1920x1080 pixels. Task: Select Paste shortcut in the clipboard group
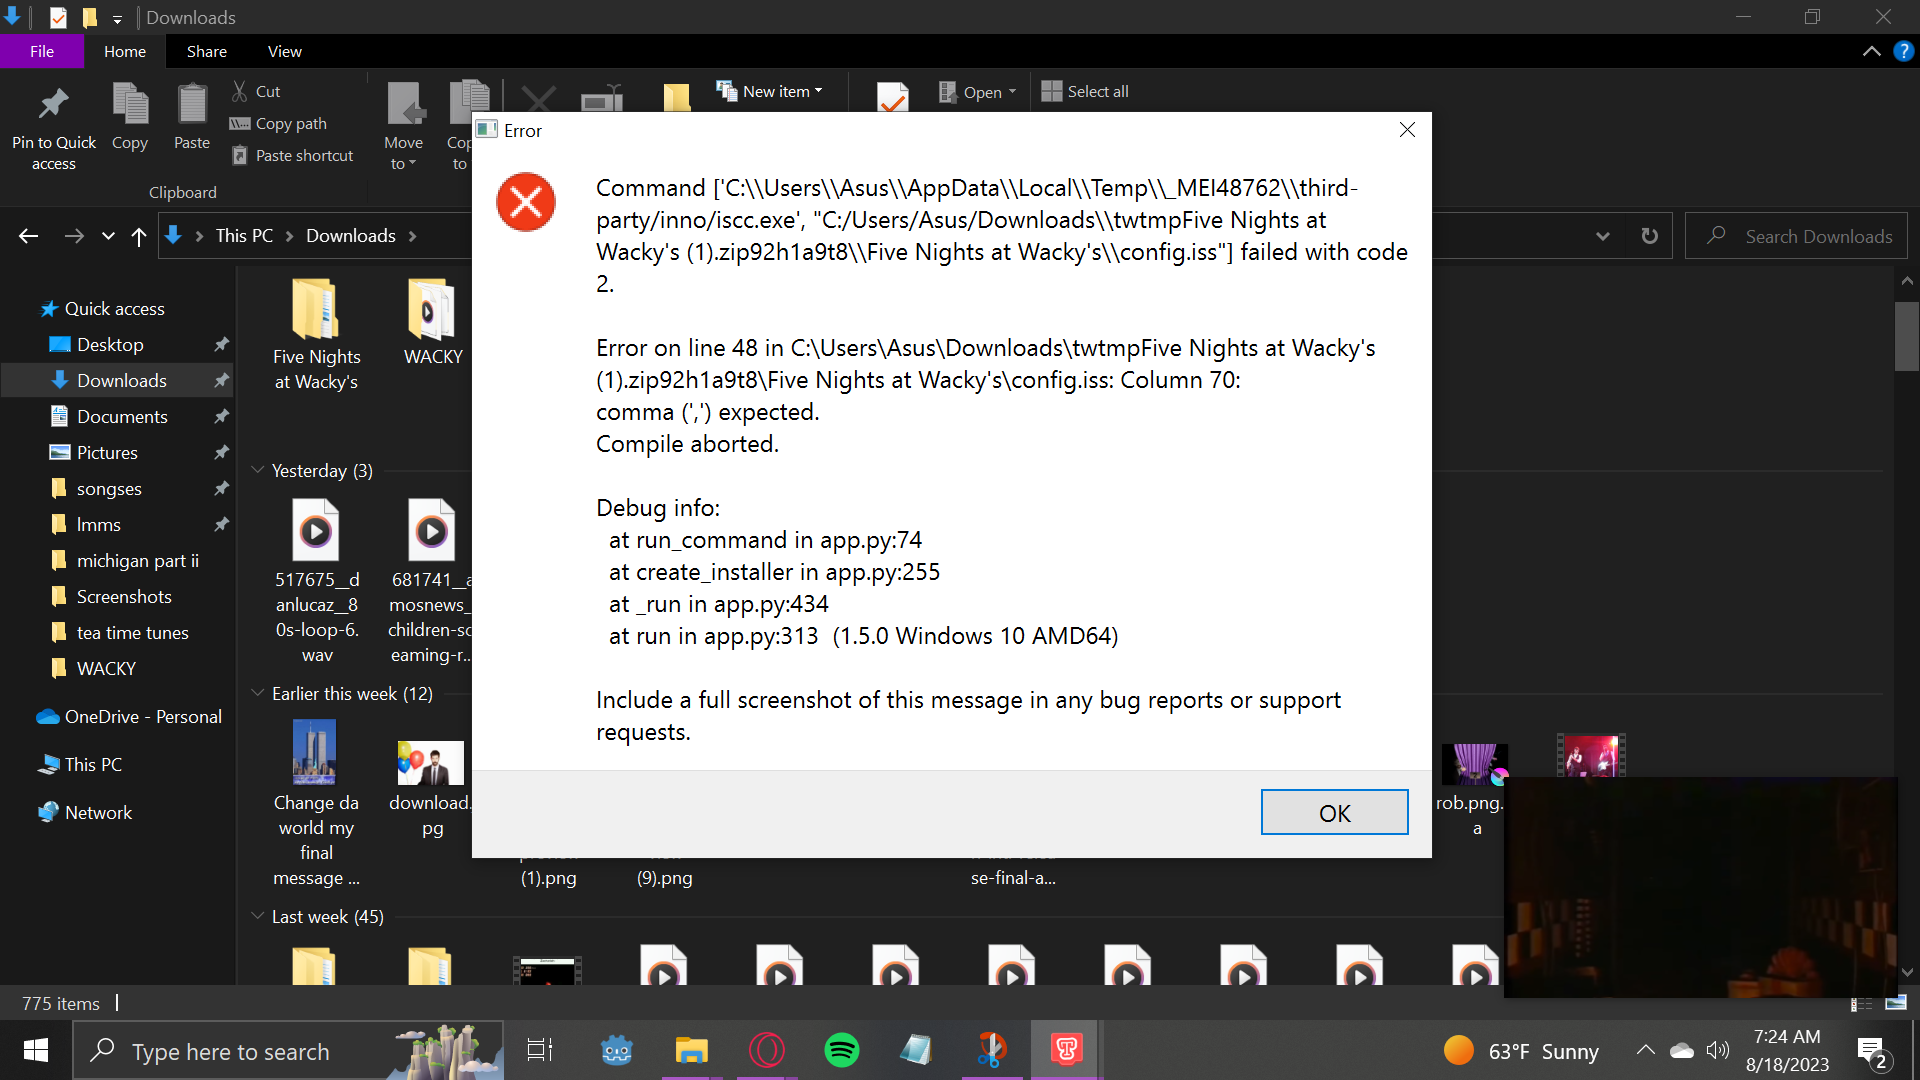[240, 155]
